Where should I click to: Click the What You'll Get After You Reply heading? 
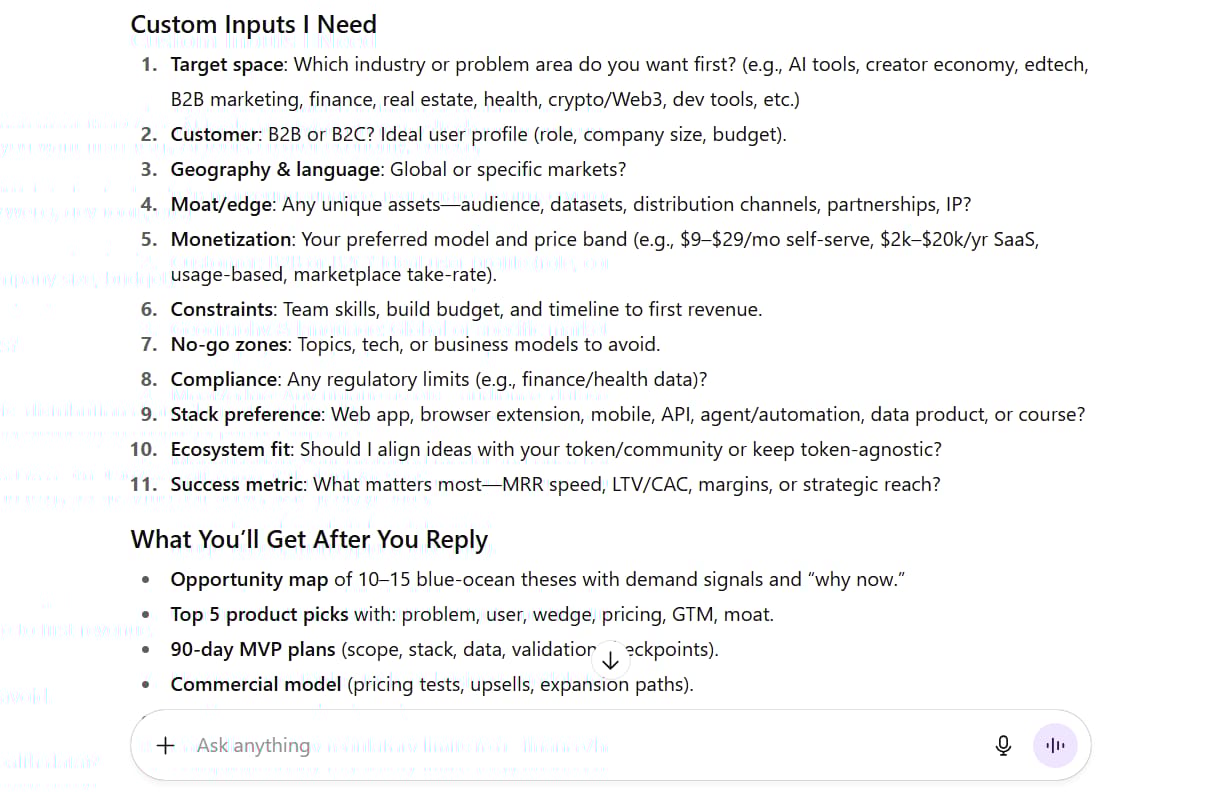tap(309, 539)
